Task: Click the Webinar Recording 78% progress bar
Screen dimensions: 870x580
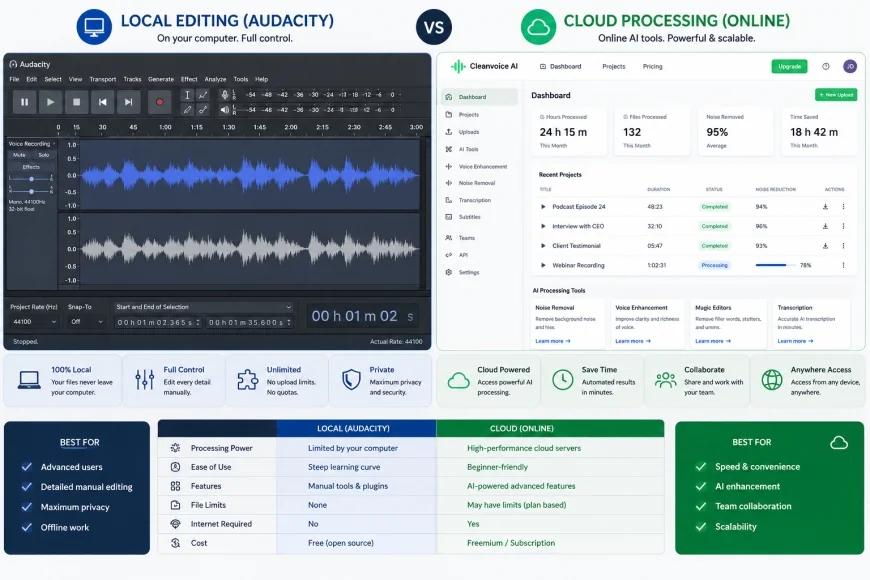Action: tap(775, 265)
